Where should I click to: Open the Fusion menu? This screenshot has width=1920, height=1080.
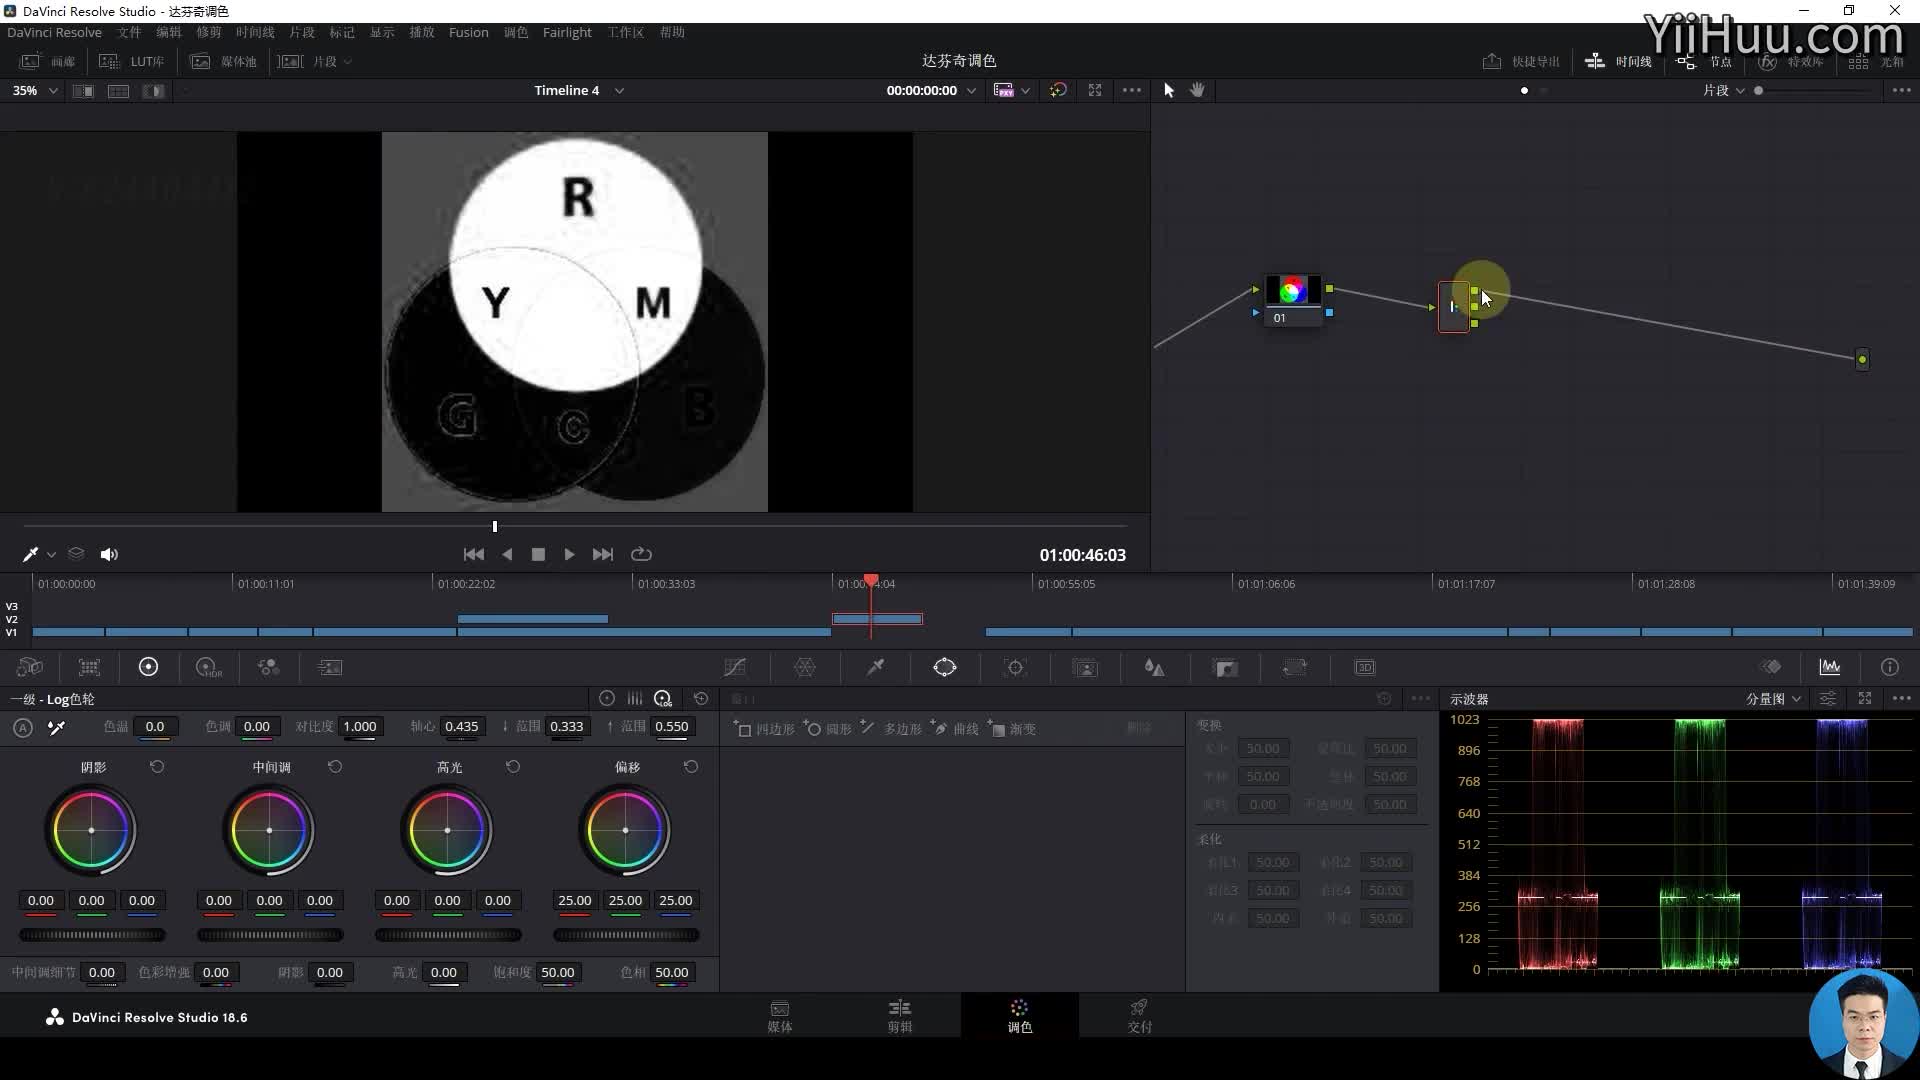pyautogui.click(x=469, y=32)
